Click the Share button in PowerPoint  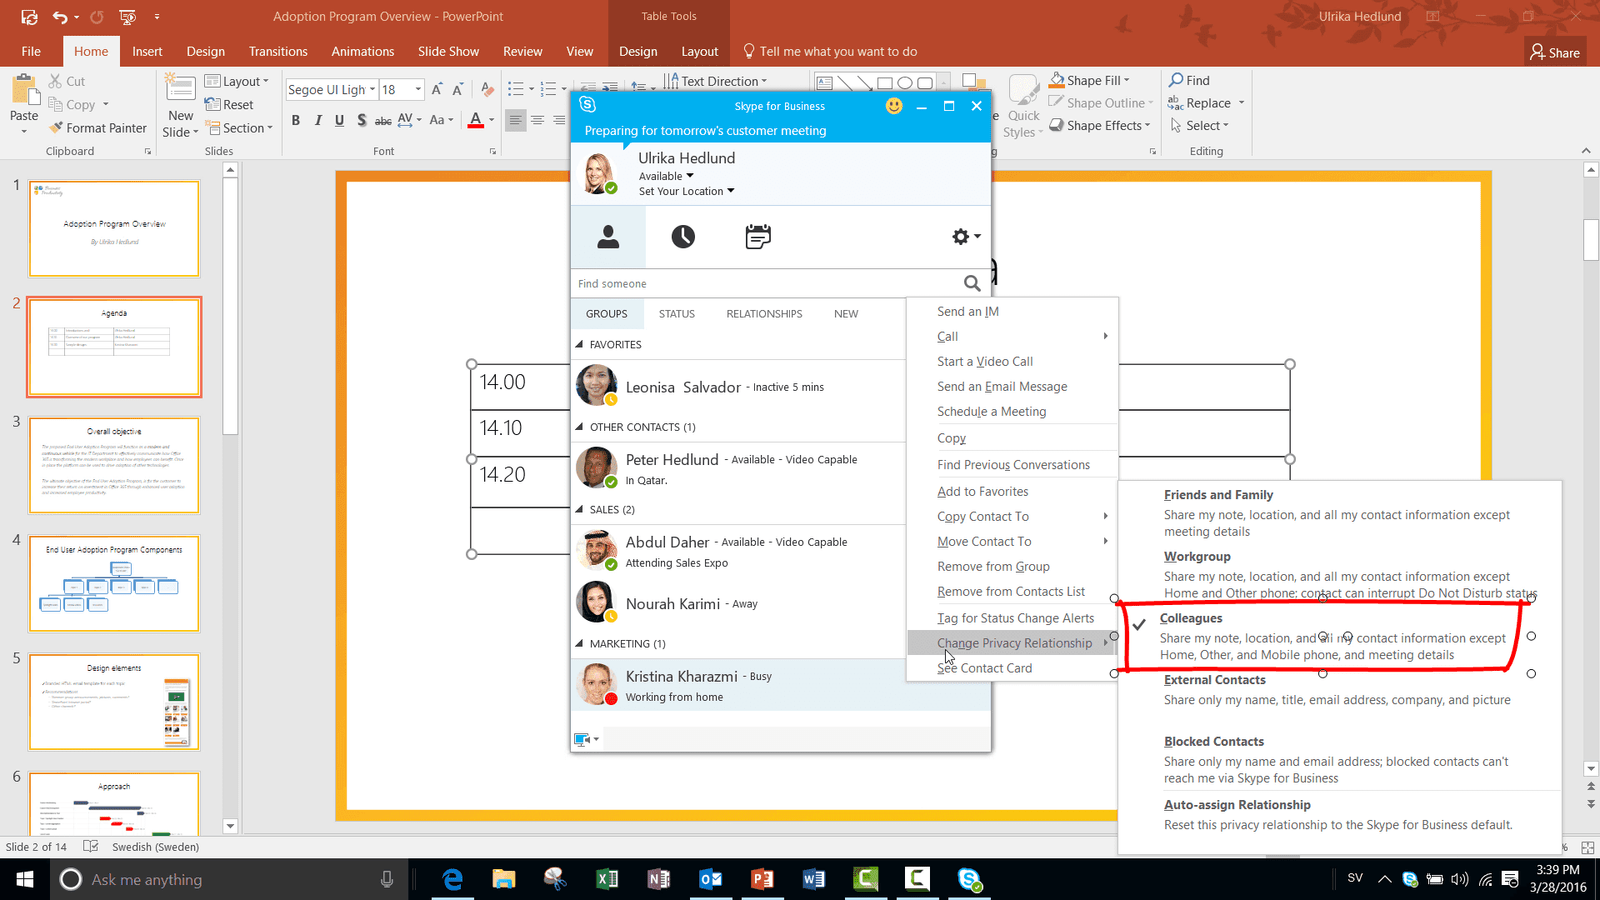click(x=1555, y=52)
